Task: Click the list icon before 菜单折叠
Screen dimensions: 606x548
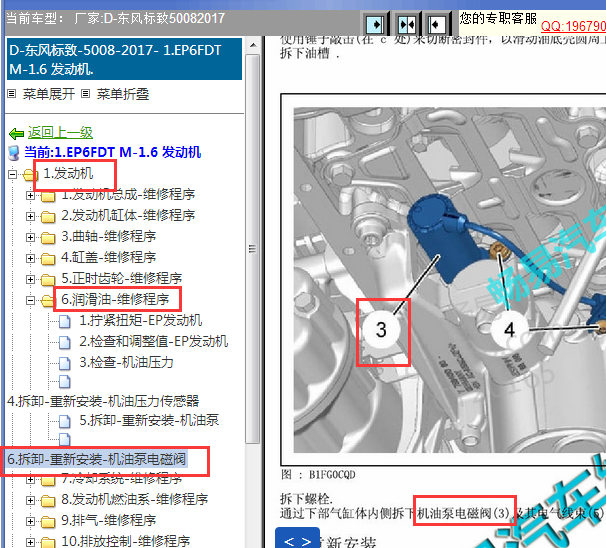Action: 86,94
